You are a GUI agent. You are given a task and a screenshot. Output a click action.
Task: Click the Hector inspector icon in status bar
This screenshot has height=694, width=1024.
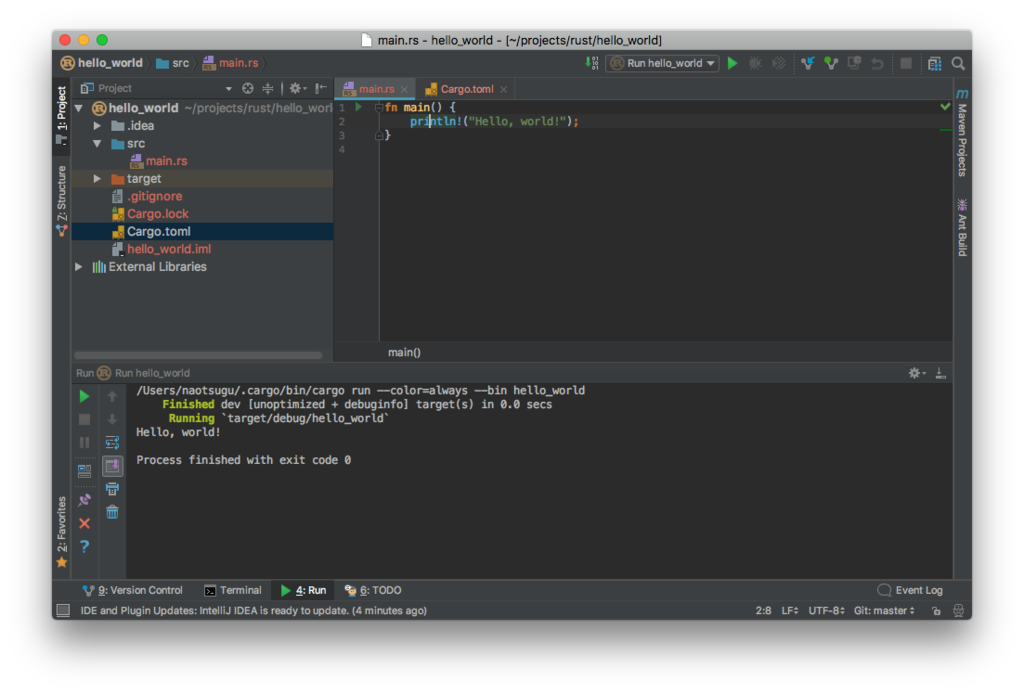click(x=958, y=610)
